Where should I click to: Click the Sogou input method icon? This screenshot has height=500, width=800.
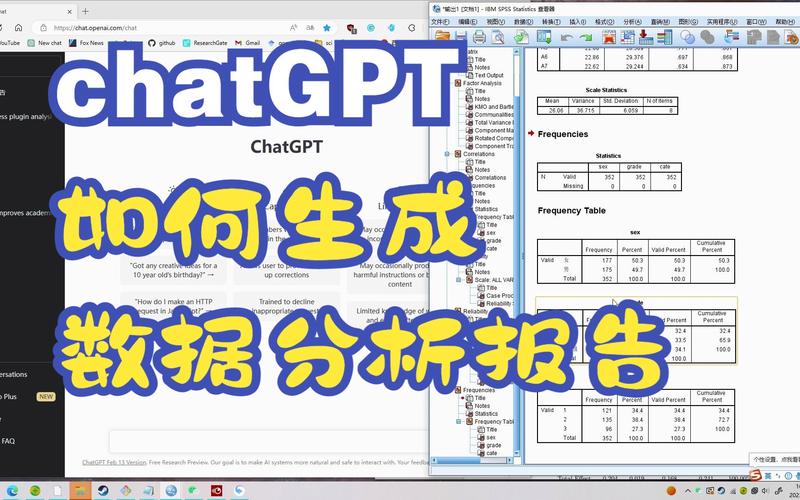756,475
